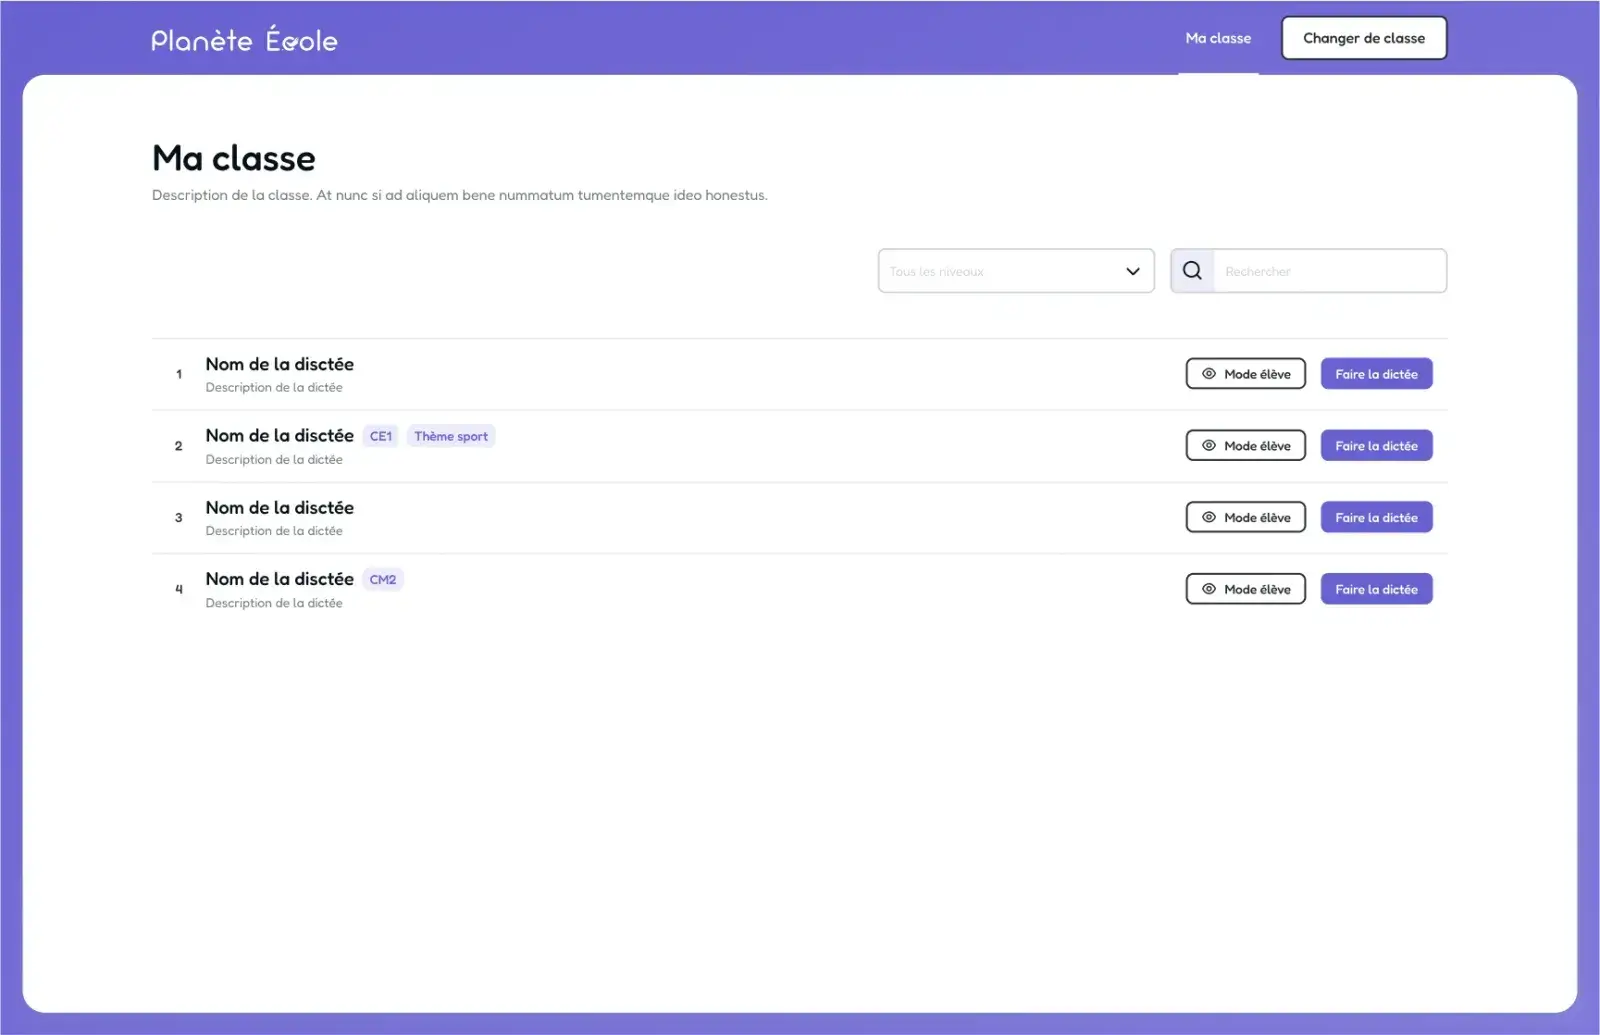Start dictée 1 with Faire la dictée
Screen dimensions: 1600x1035
1376,374
